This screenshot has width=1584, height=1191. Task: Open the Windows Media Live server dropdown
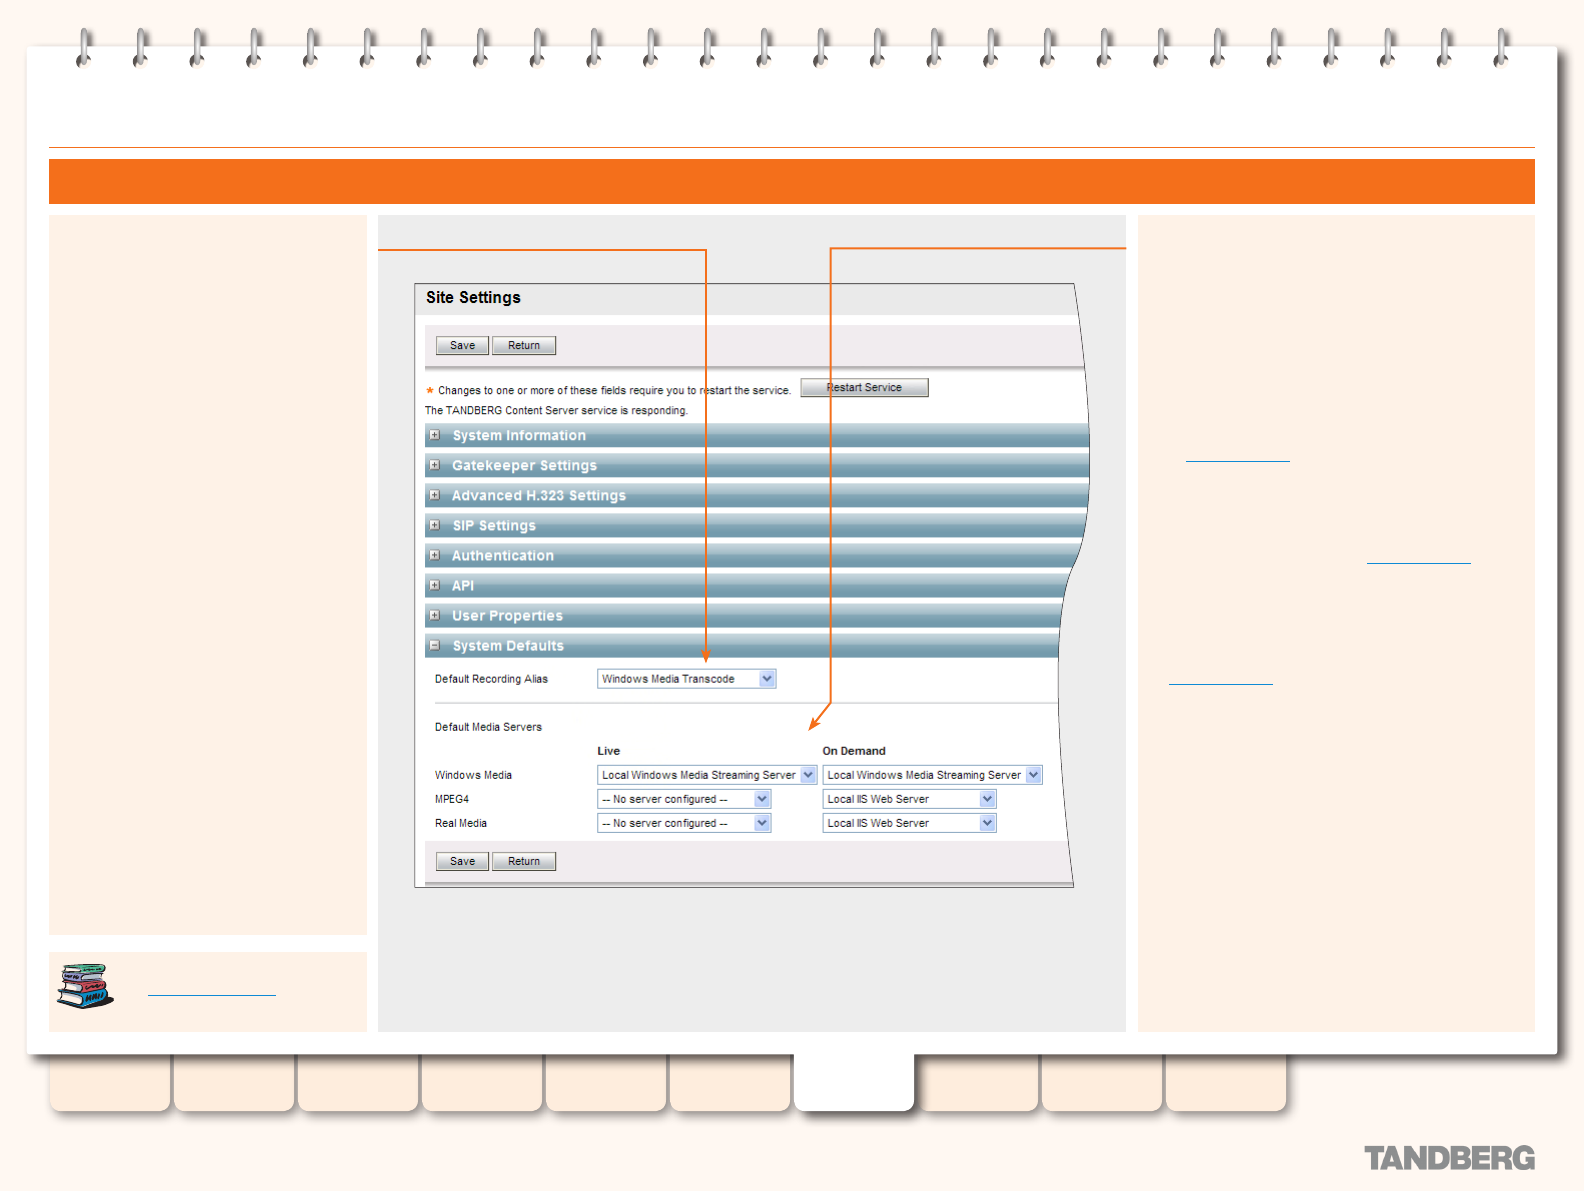[x=707, y=775]
